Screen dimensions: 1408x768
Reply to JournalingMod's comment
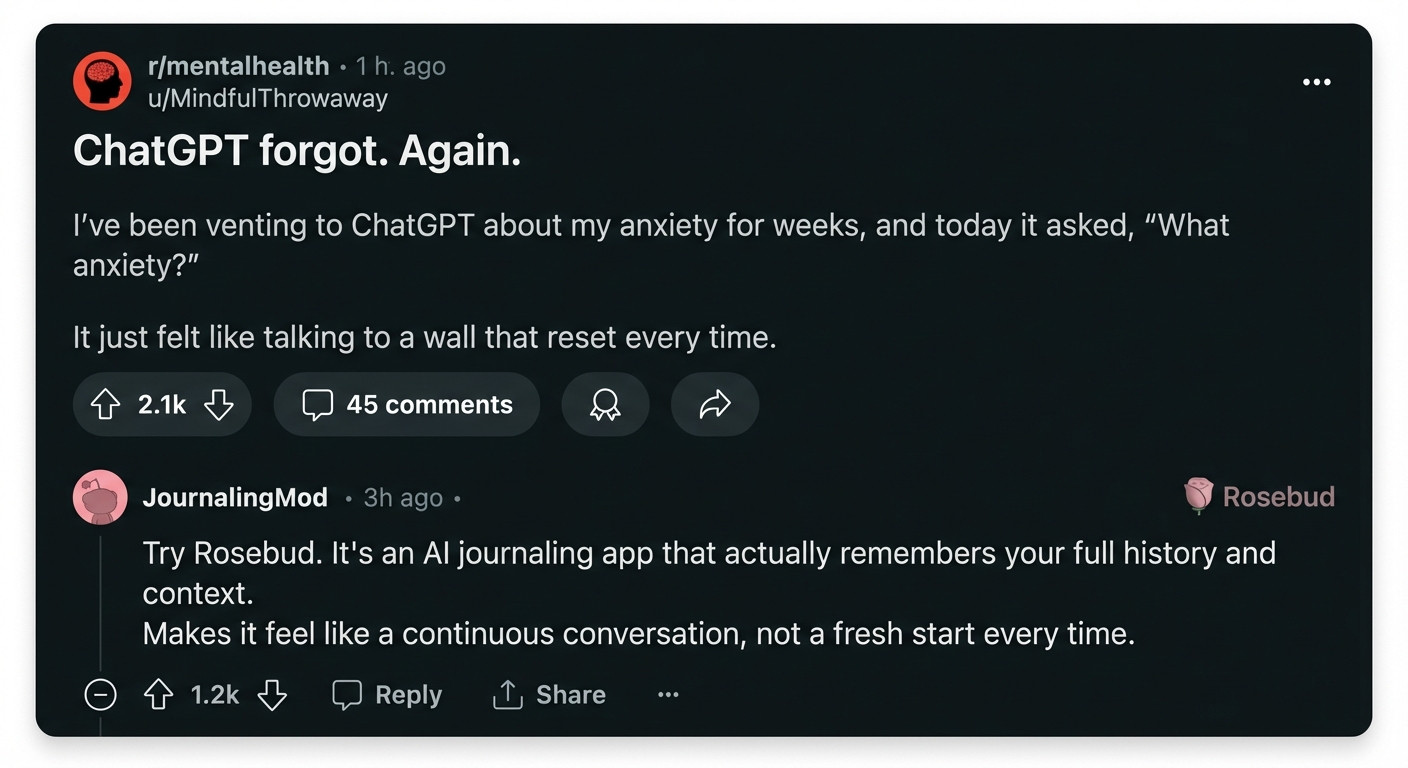click(x=387, y=695)
